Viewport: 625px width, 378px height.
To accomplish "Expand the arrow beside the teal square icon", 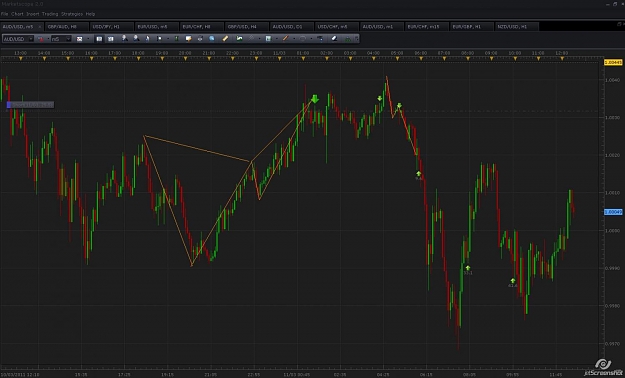I will (277, 39).
